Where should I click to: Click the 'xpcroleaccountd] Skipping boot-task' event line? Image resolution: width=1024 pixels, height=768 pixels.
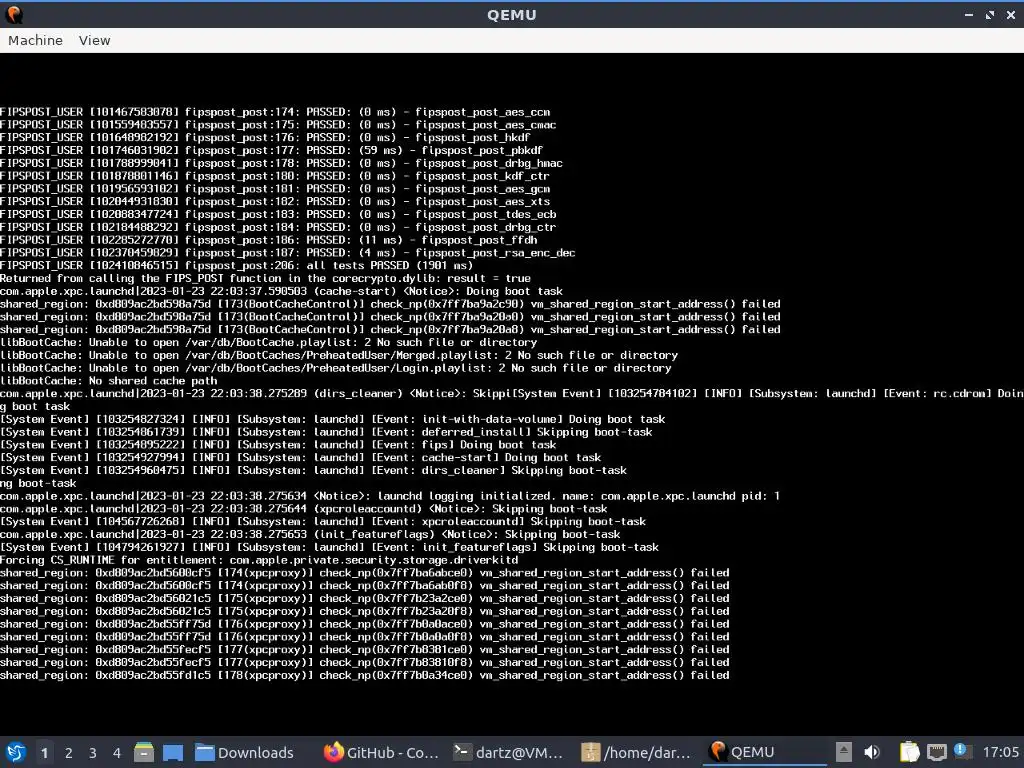tap(323, 522)
